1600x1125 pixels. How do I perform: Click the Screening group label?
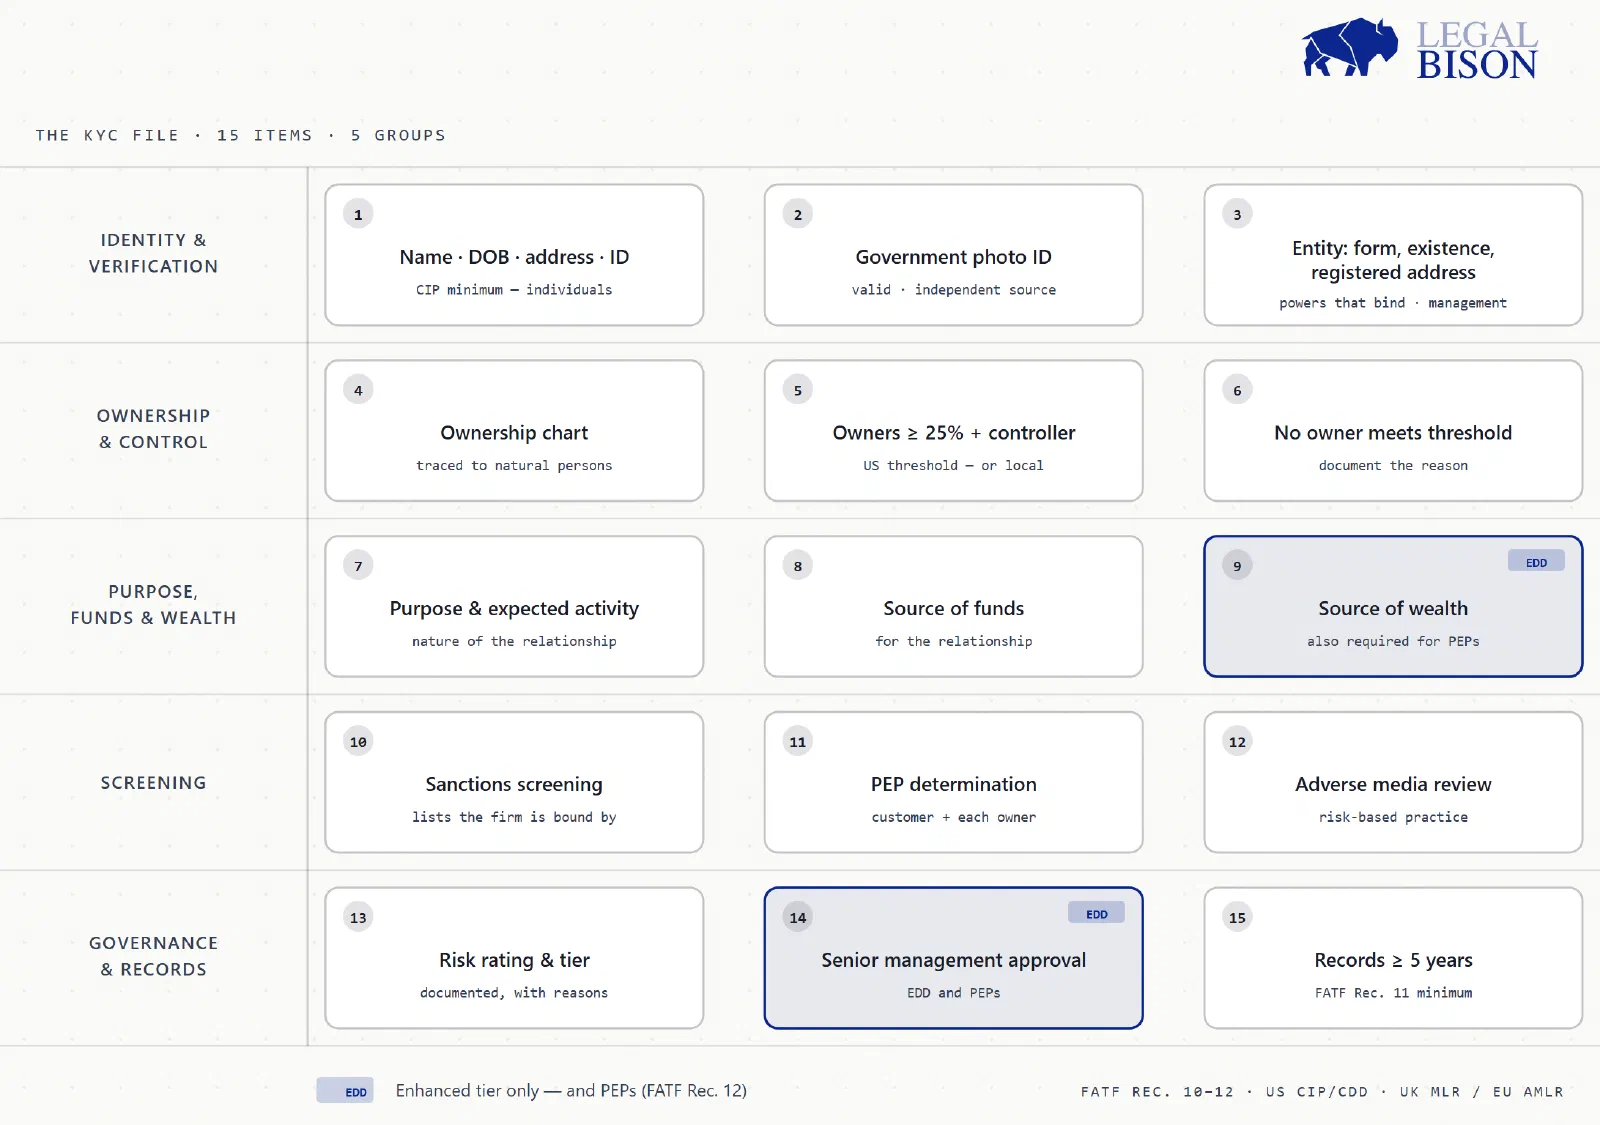click(x=153, y=783)
